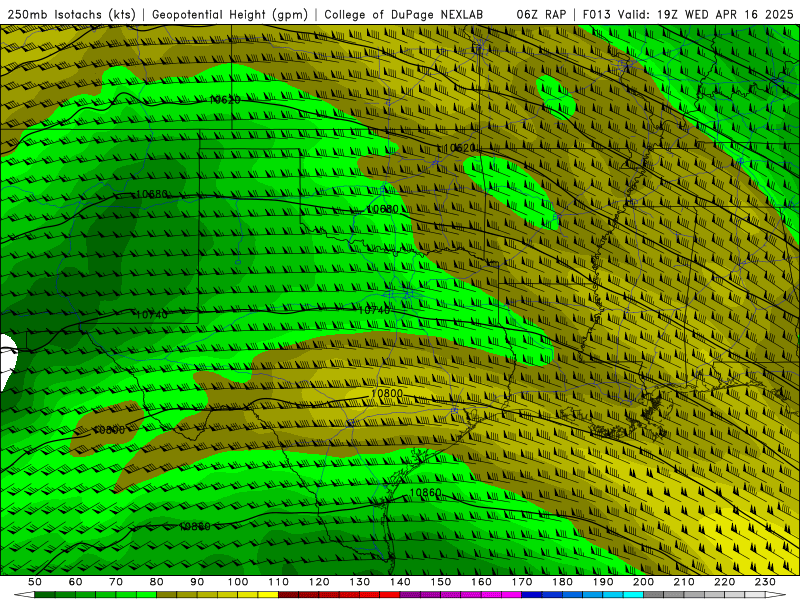
Task: Click 'F013 Valid: 19Z WED APR 16 2025'
Action: (x=688, y=14)
